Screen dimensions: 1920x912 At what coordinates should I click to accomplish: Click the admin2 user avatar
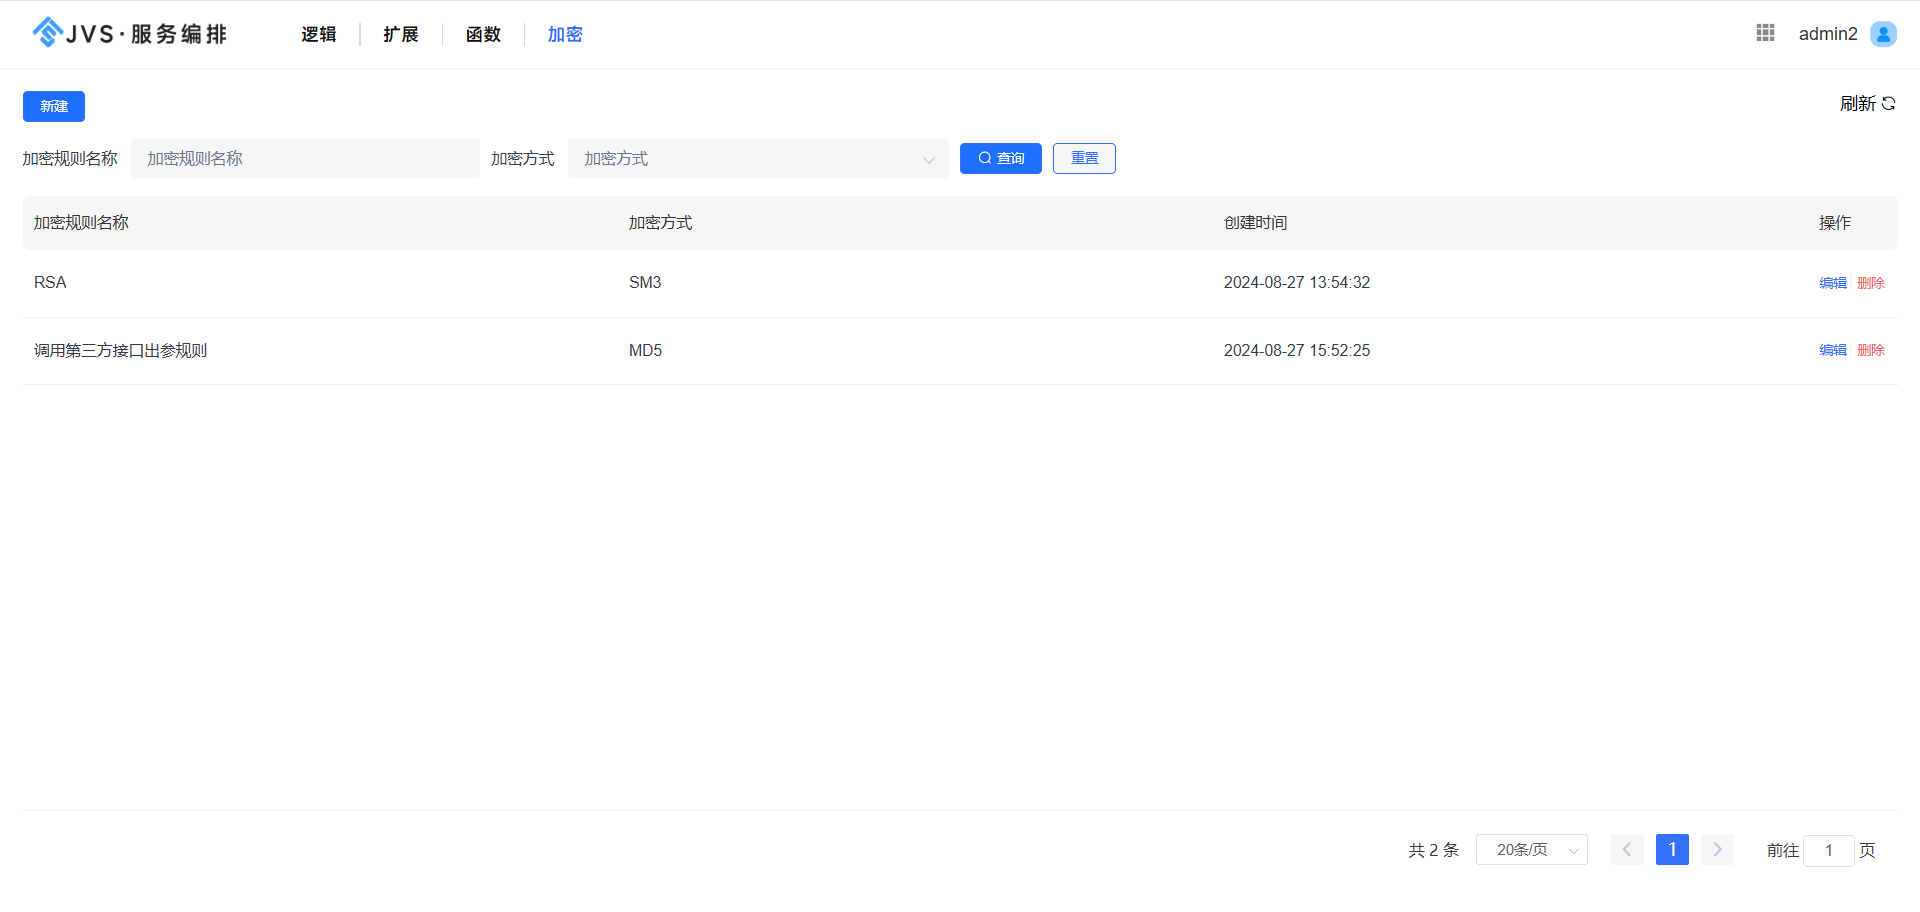coord(1883,34)
